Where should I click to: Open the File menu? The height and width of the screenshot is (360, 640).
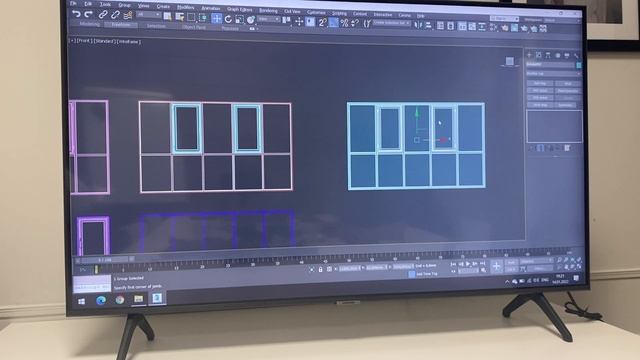pyautogui.click(x=73, y=3)
